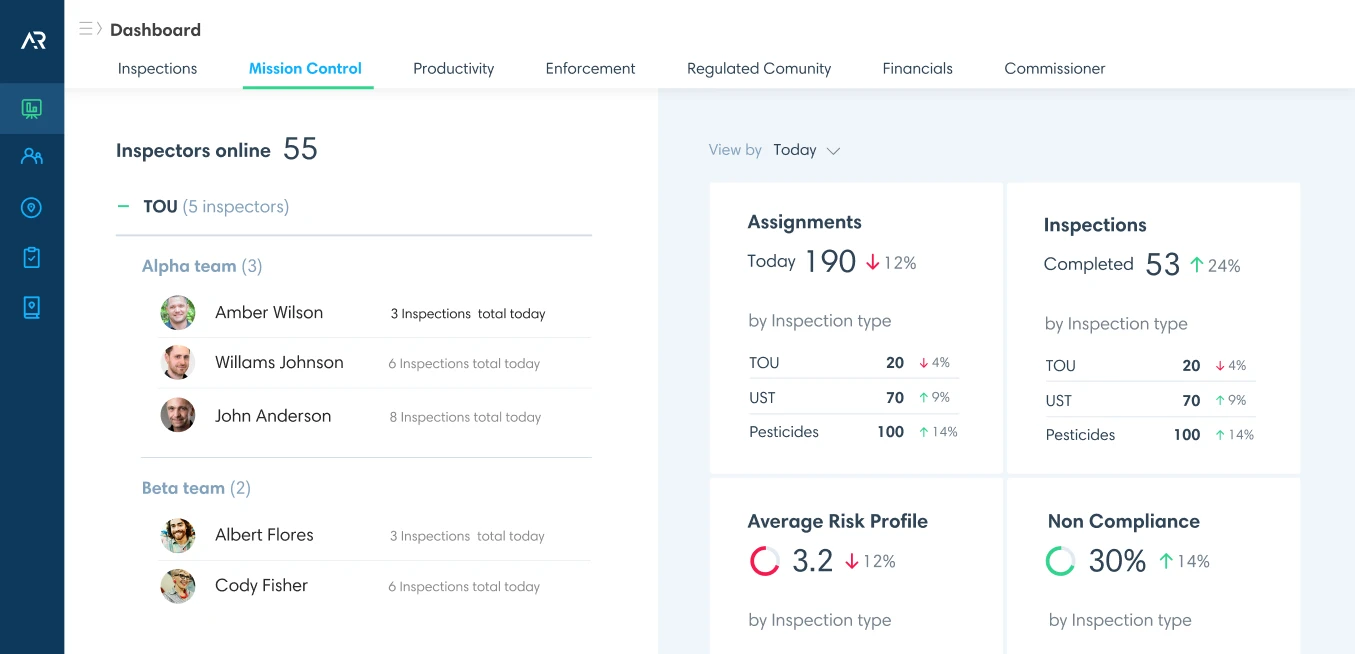Image resolution: width=1355 pixels, height=654 pixels.
Task: Click Amber Wilson's avatar photo
Action: 178,313
